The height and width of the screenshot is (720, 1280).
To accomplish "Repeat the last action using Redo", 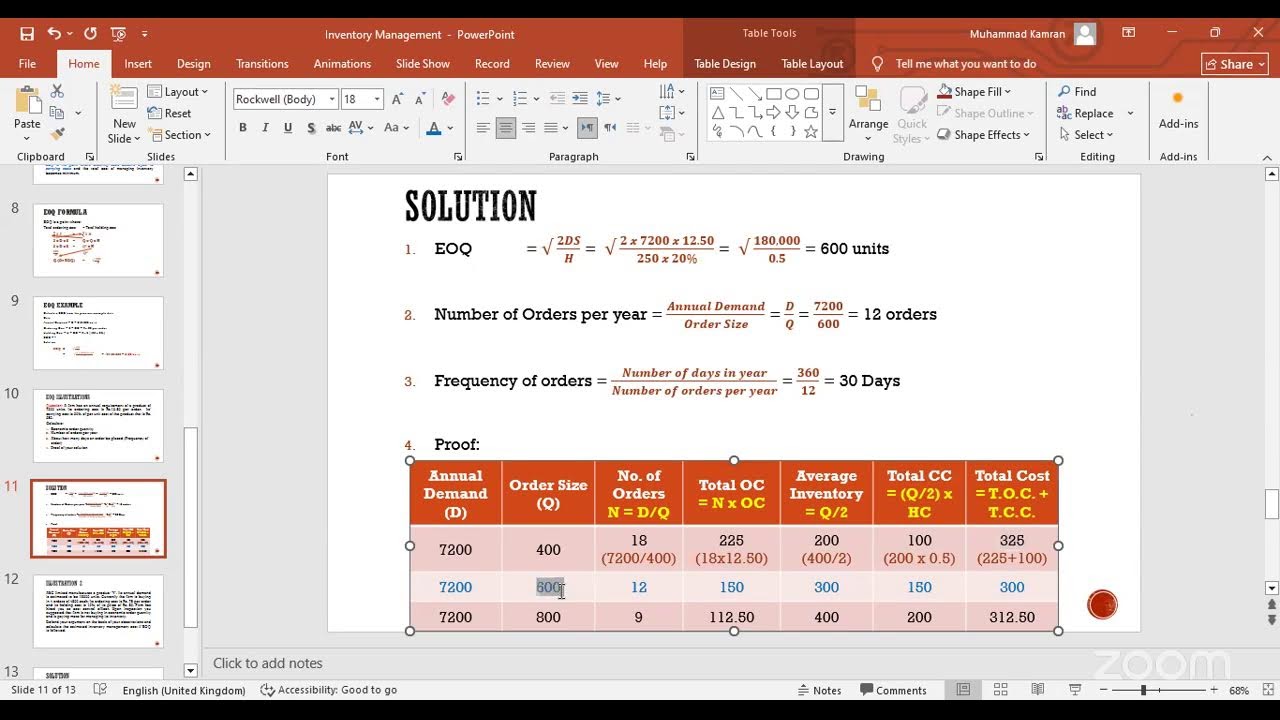I will (x=90, y=34).
